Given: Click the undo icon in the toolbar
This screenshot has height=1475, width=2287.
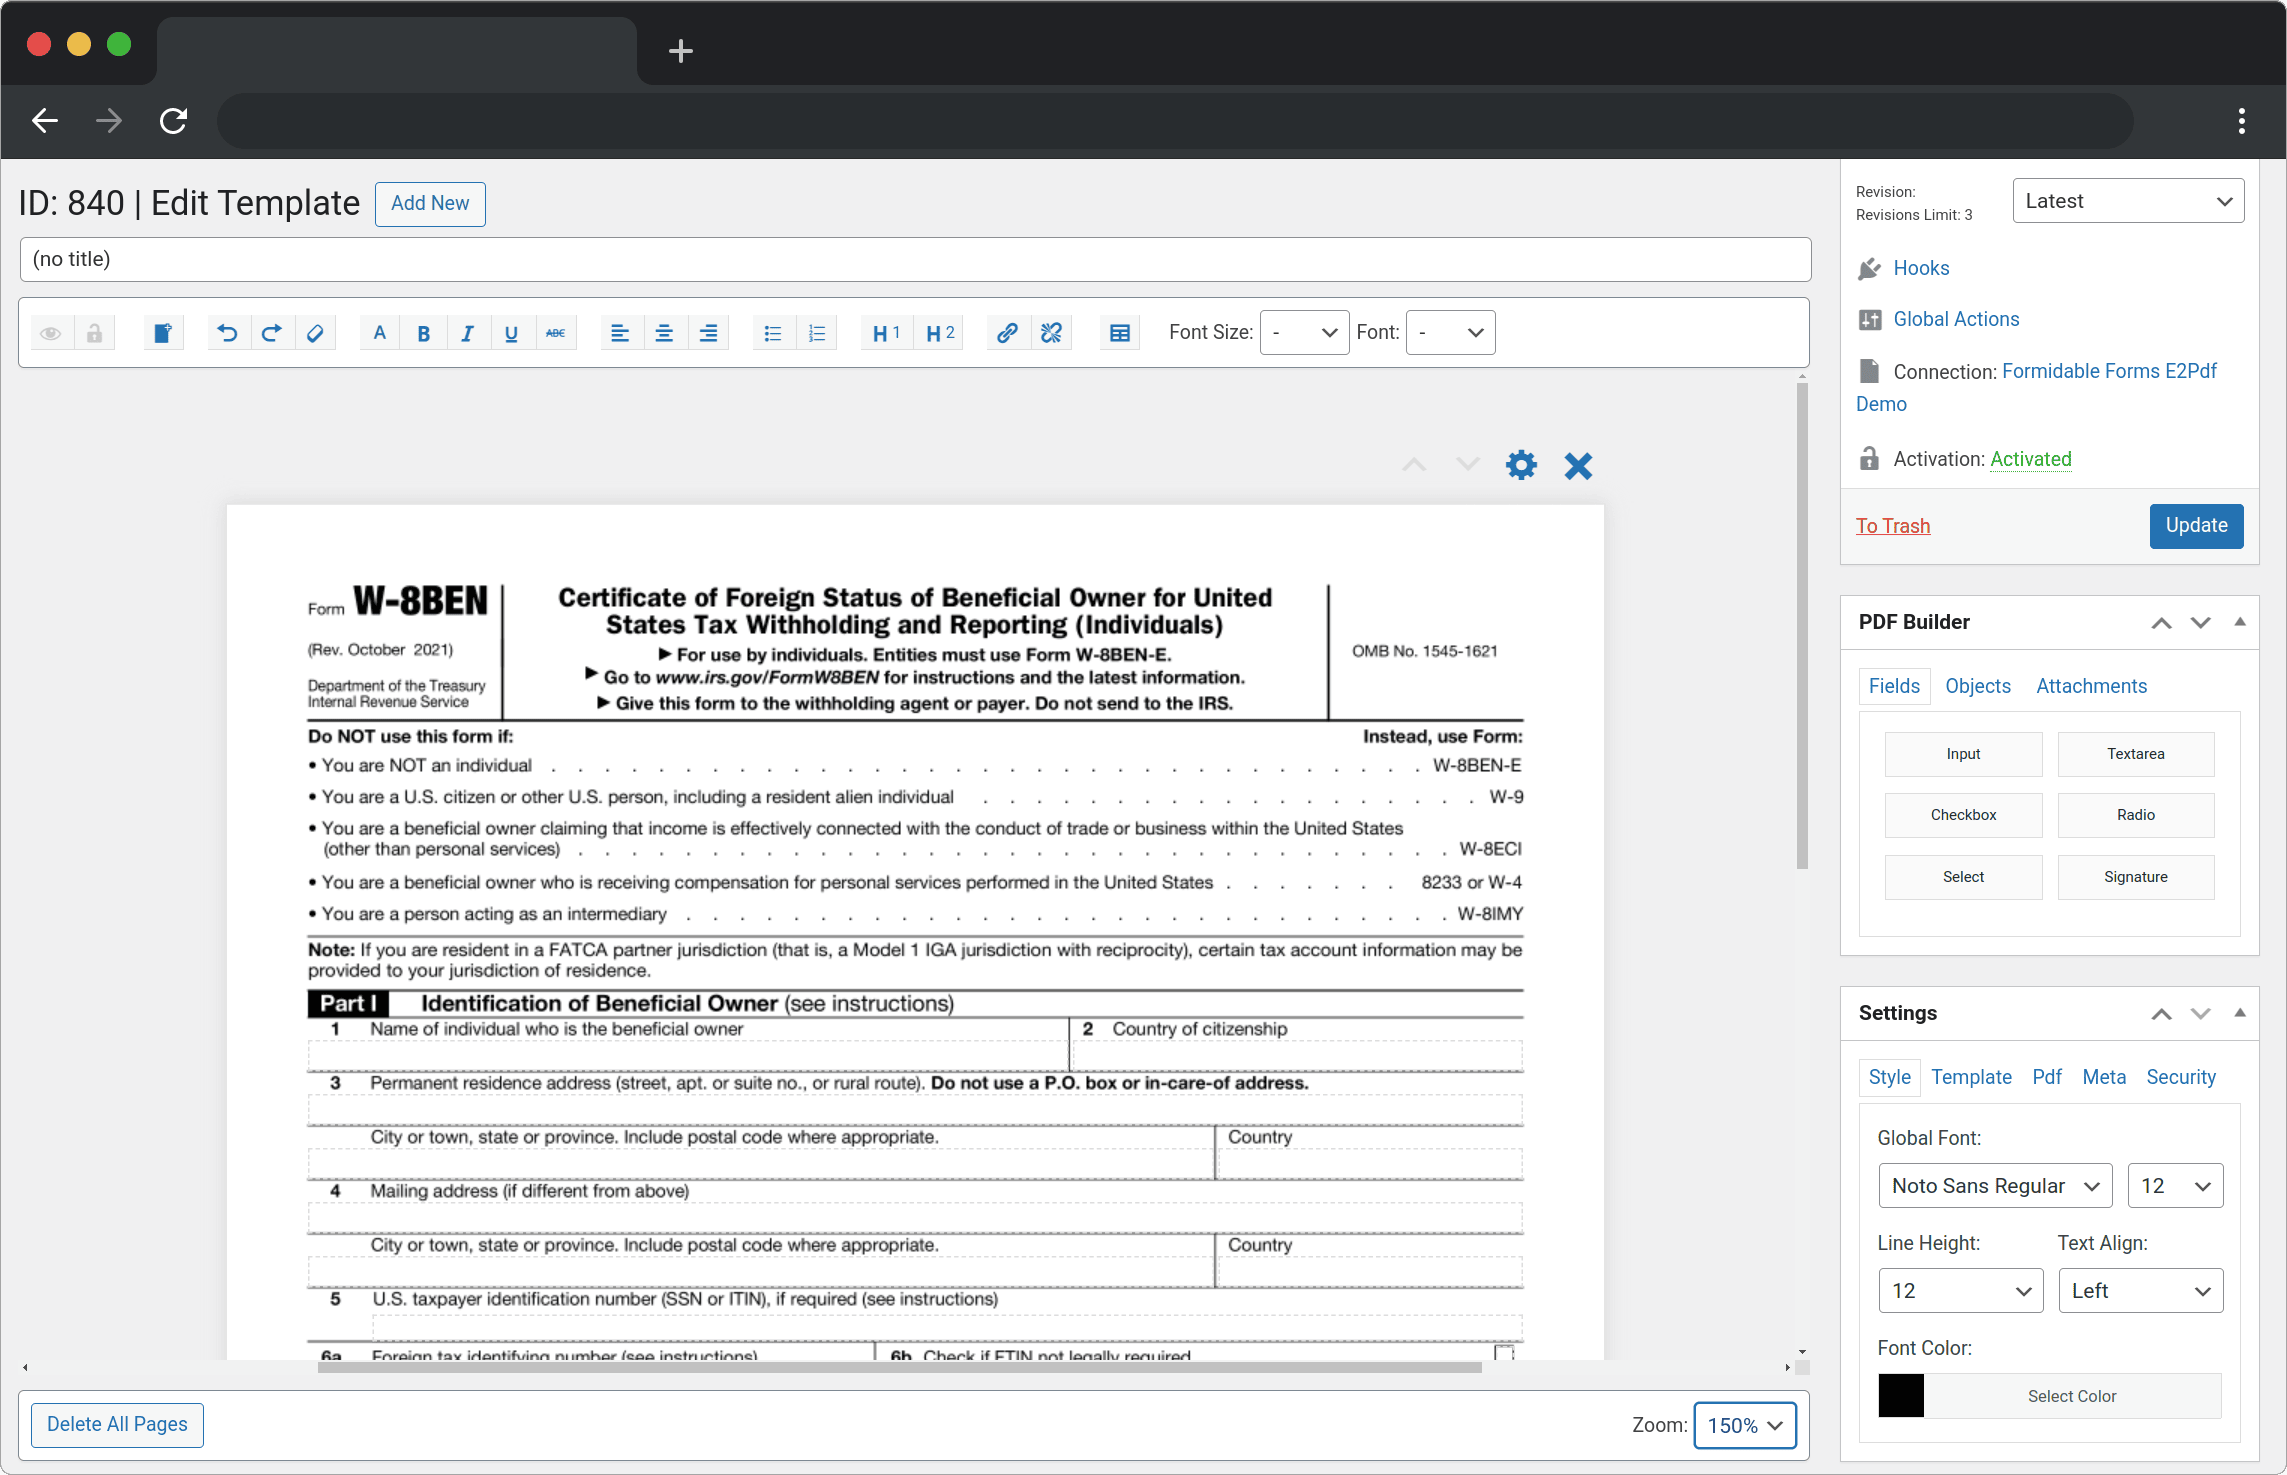Looking at the screenshot, I should 227,332.
